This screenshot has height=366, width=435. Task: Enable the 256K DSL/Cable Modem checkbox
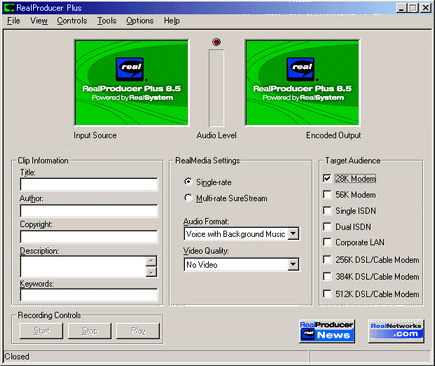(327, 260)
